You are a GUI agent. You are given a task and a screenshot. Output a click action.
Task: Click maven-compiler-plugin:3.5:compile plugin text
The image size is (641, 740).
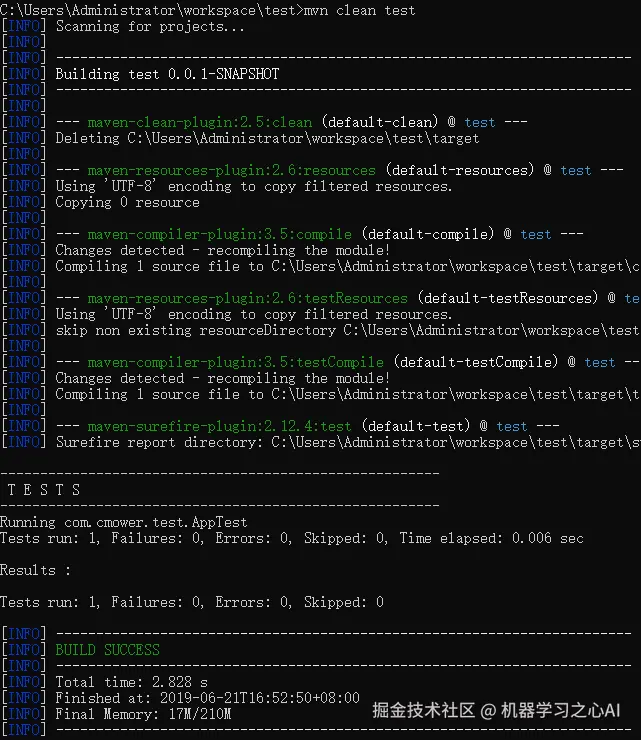click(x=219, y=234)
